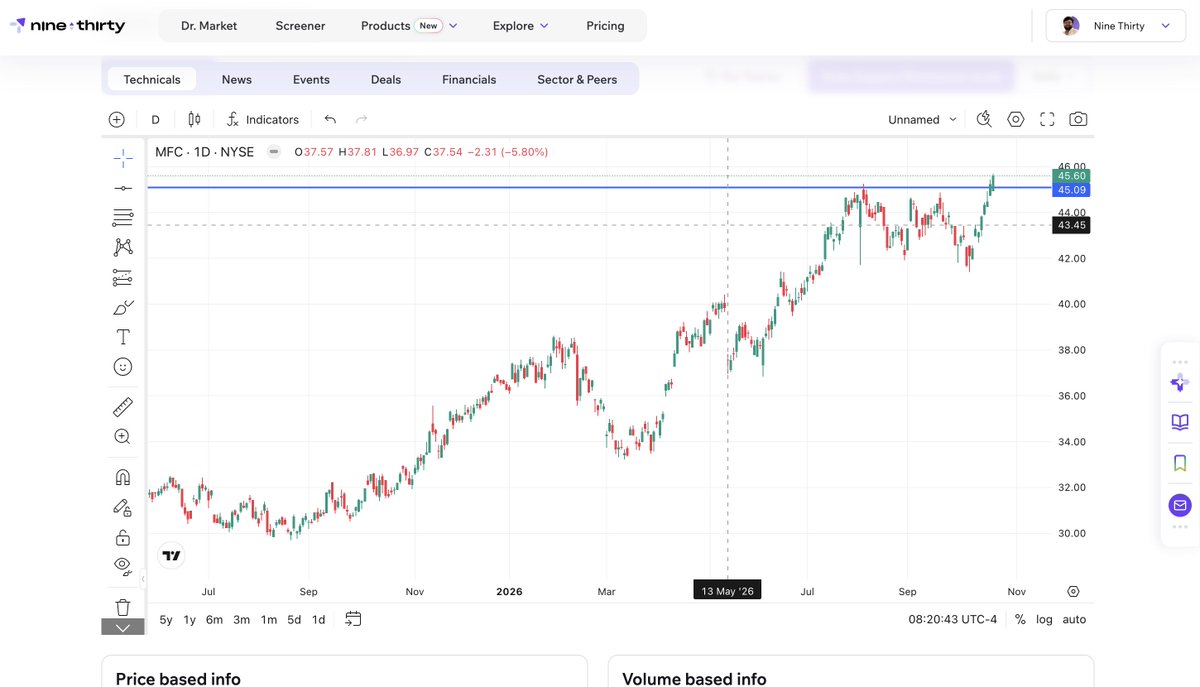Select the ruler measure tool
The image size is (1200, 687).
(x=123, y=407)
